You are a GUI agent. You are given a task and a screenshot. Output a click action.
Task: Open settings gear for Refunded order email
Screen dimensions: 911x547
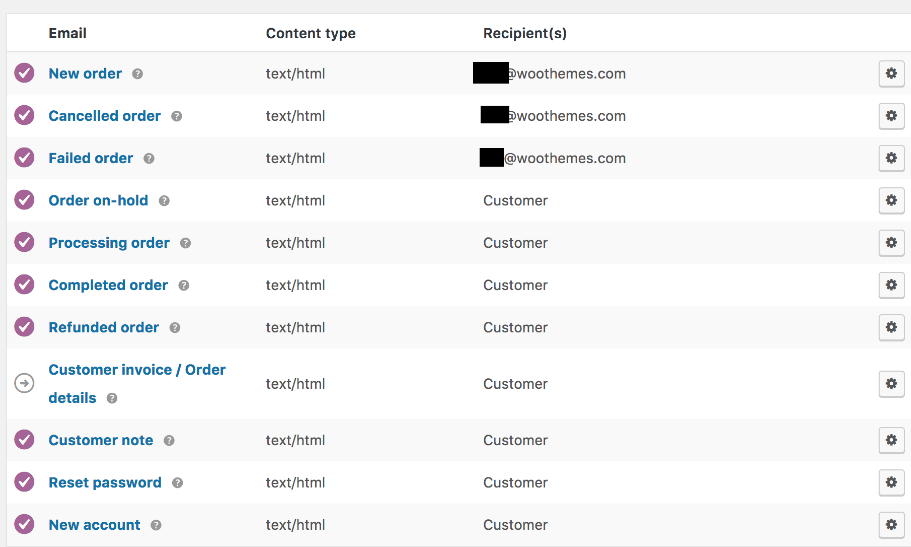tap(891, 327)
